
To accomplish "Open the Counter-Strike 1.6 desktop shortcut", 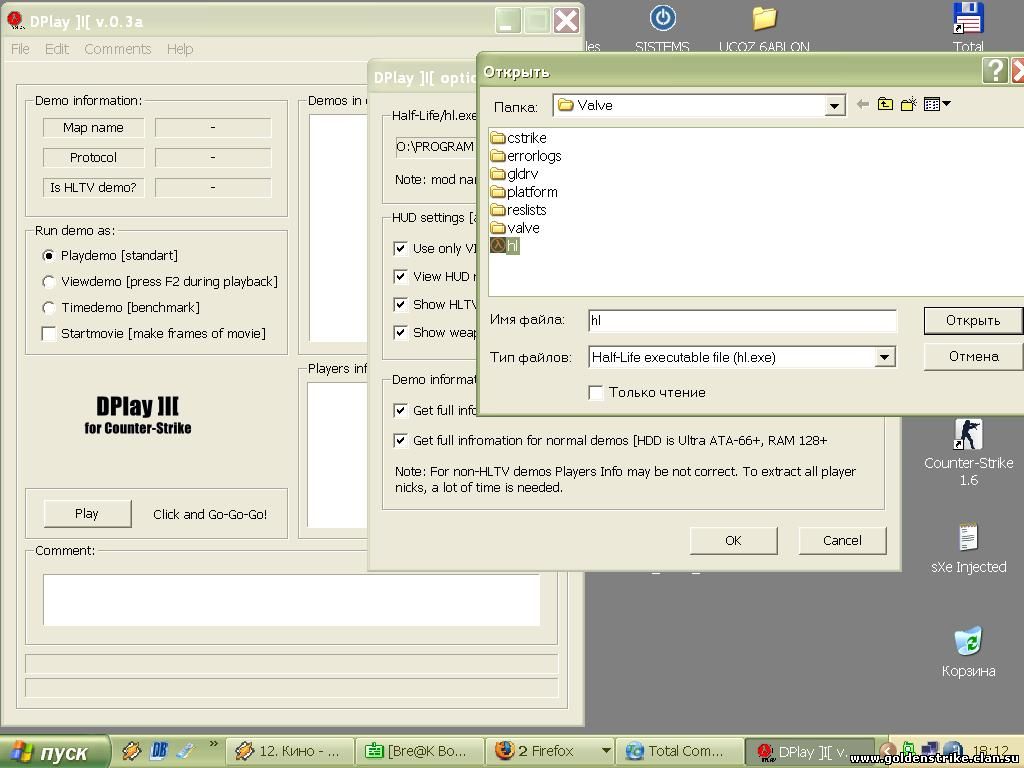I will [968, 434].
